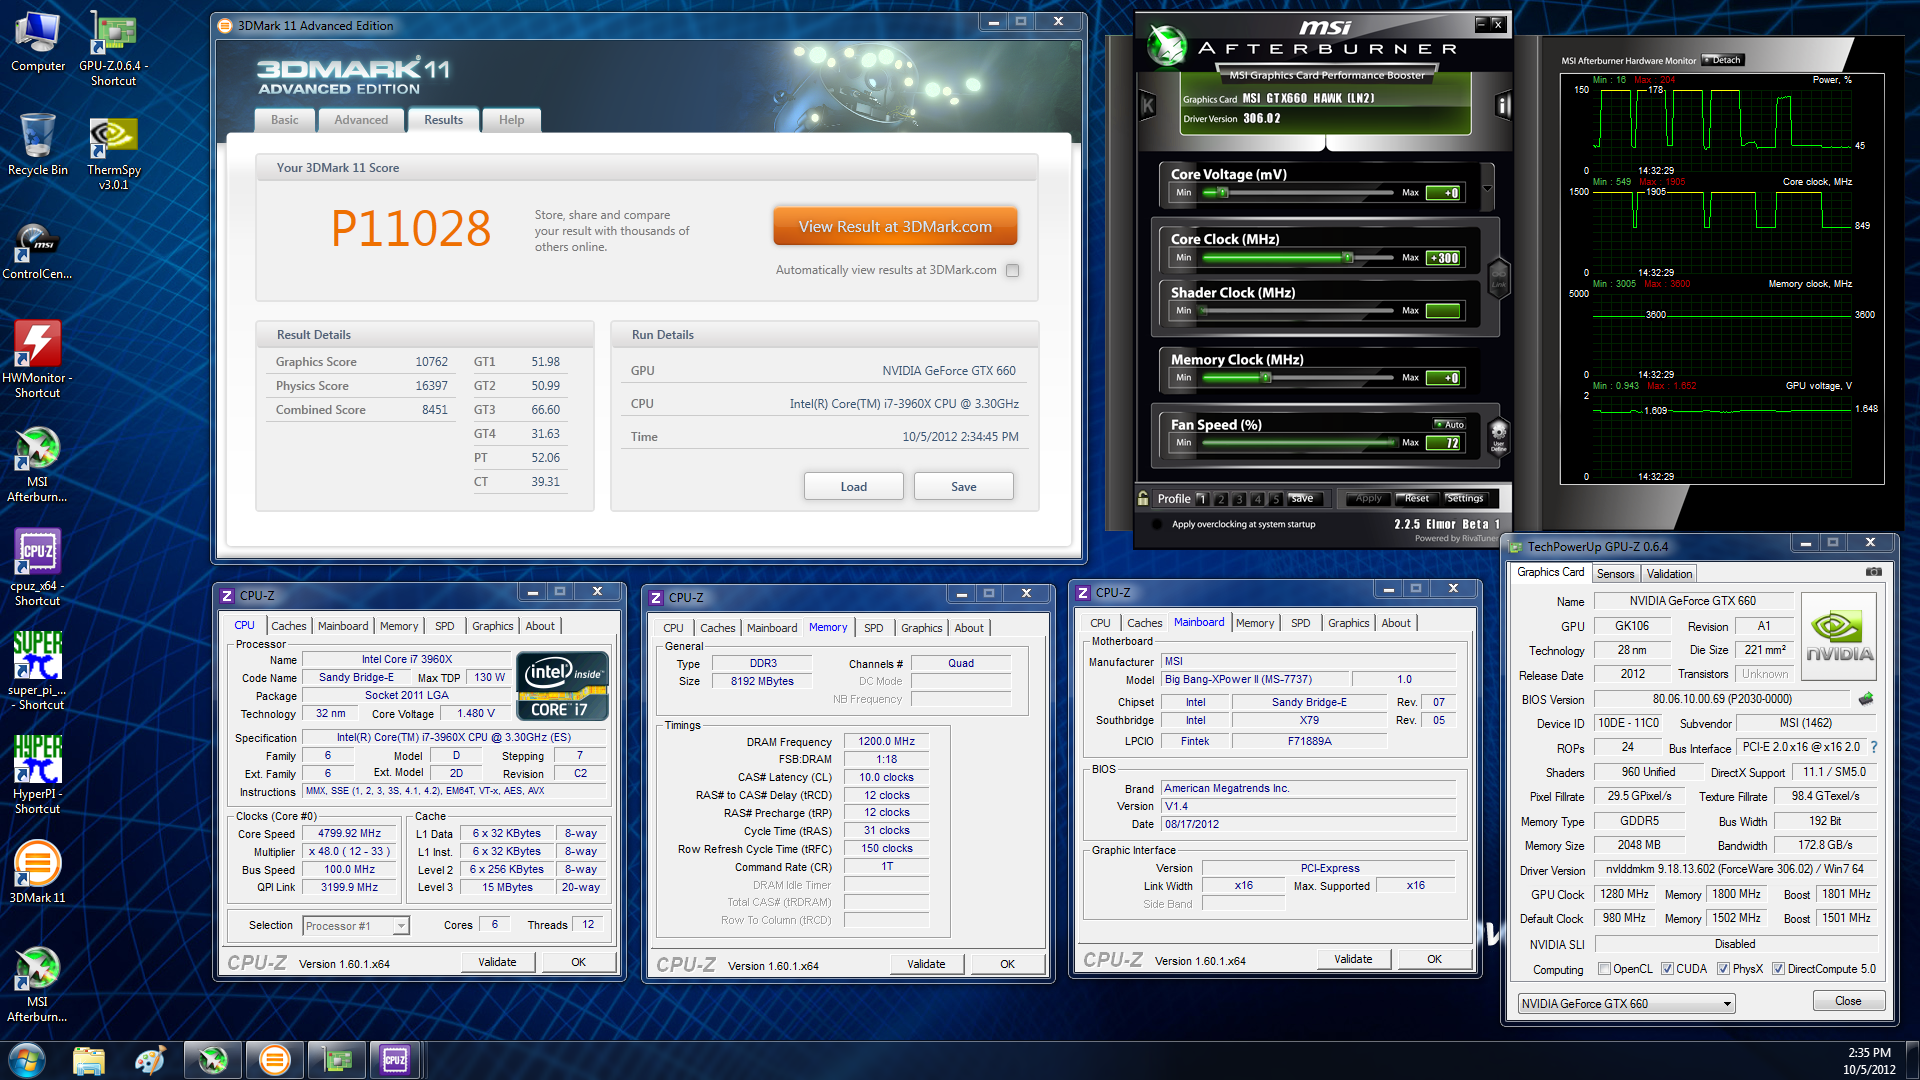Open the super_pi shortcut icon

point(37,671)
